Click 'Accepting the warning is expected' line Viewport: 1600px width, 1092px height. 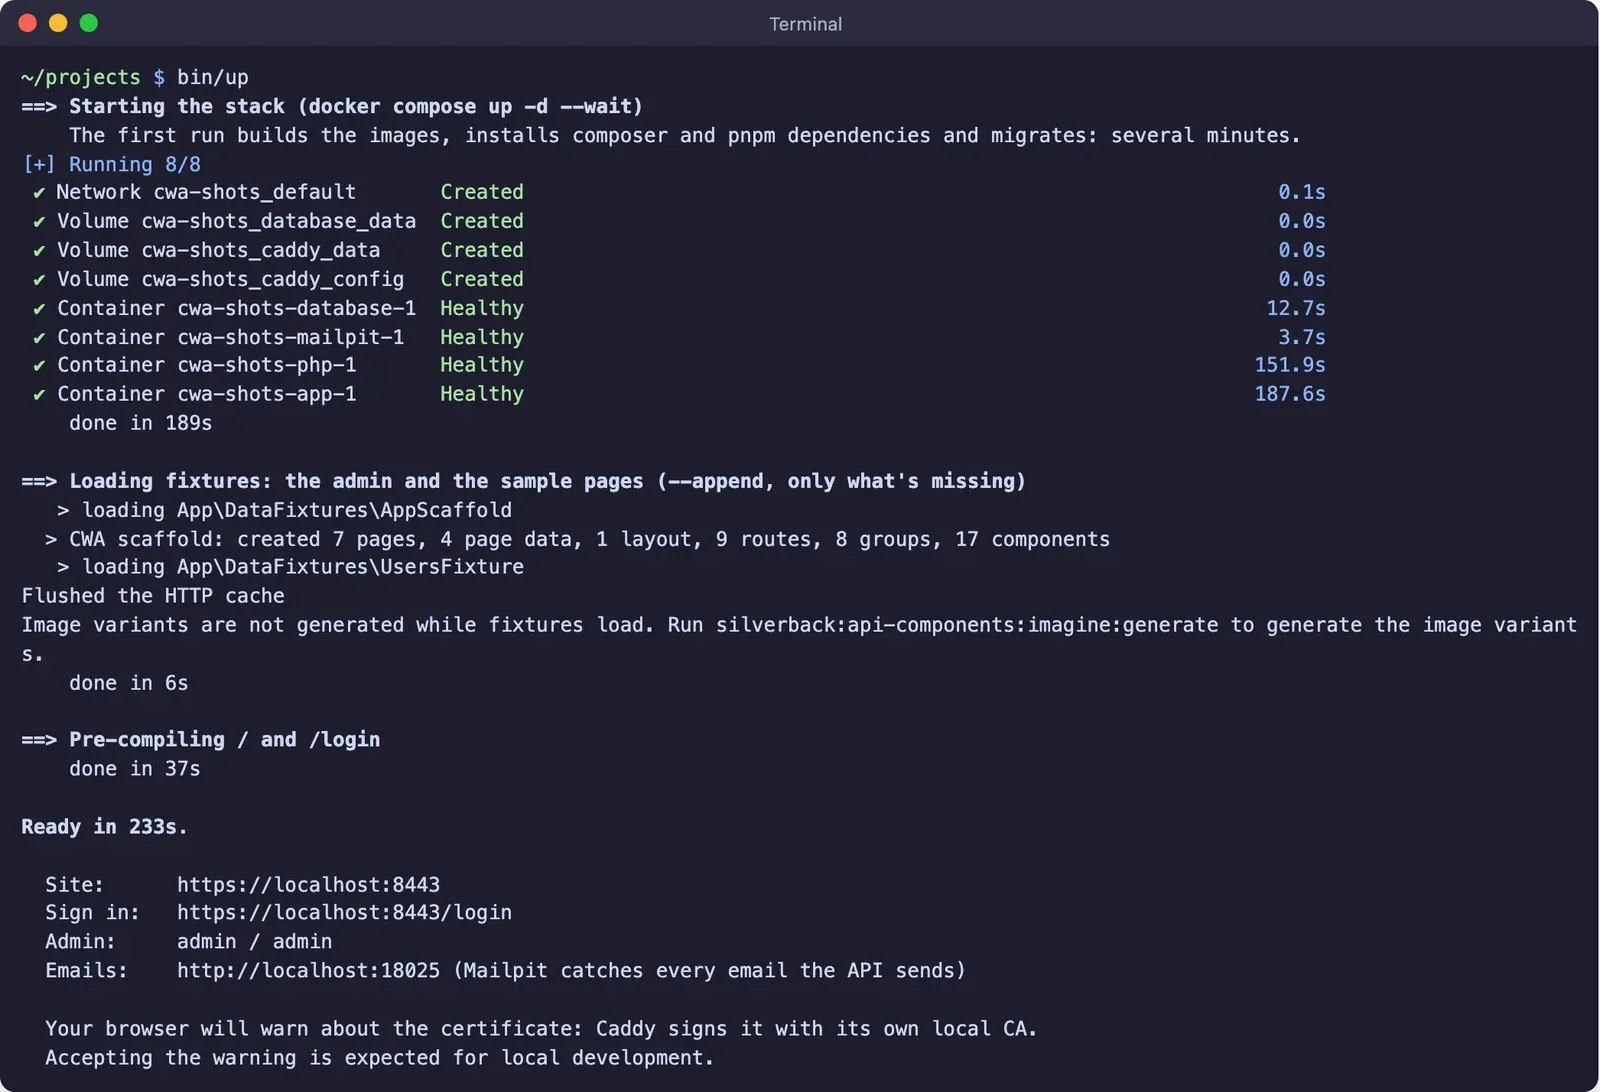pos(380,1058)
